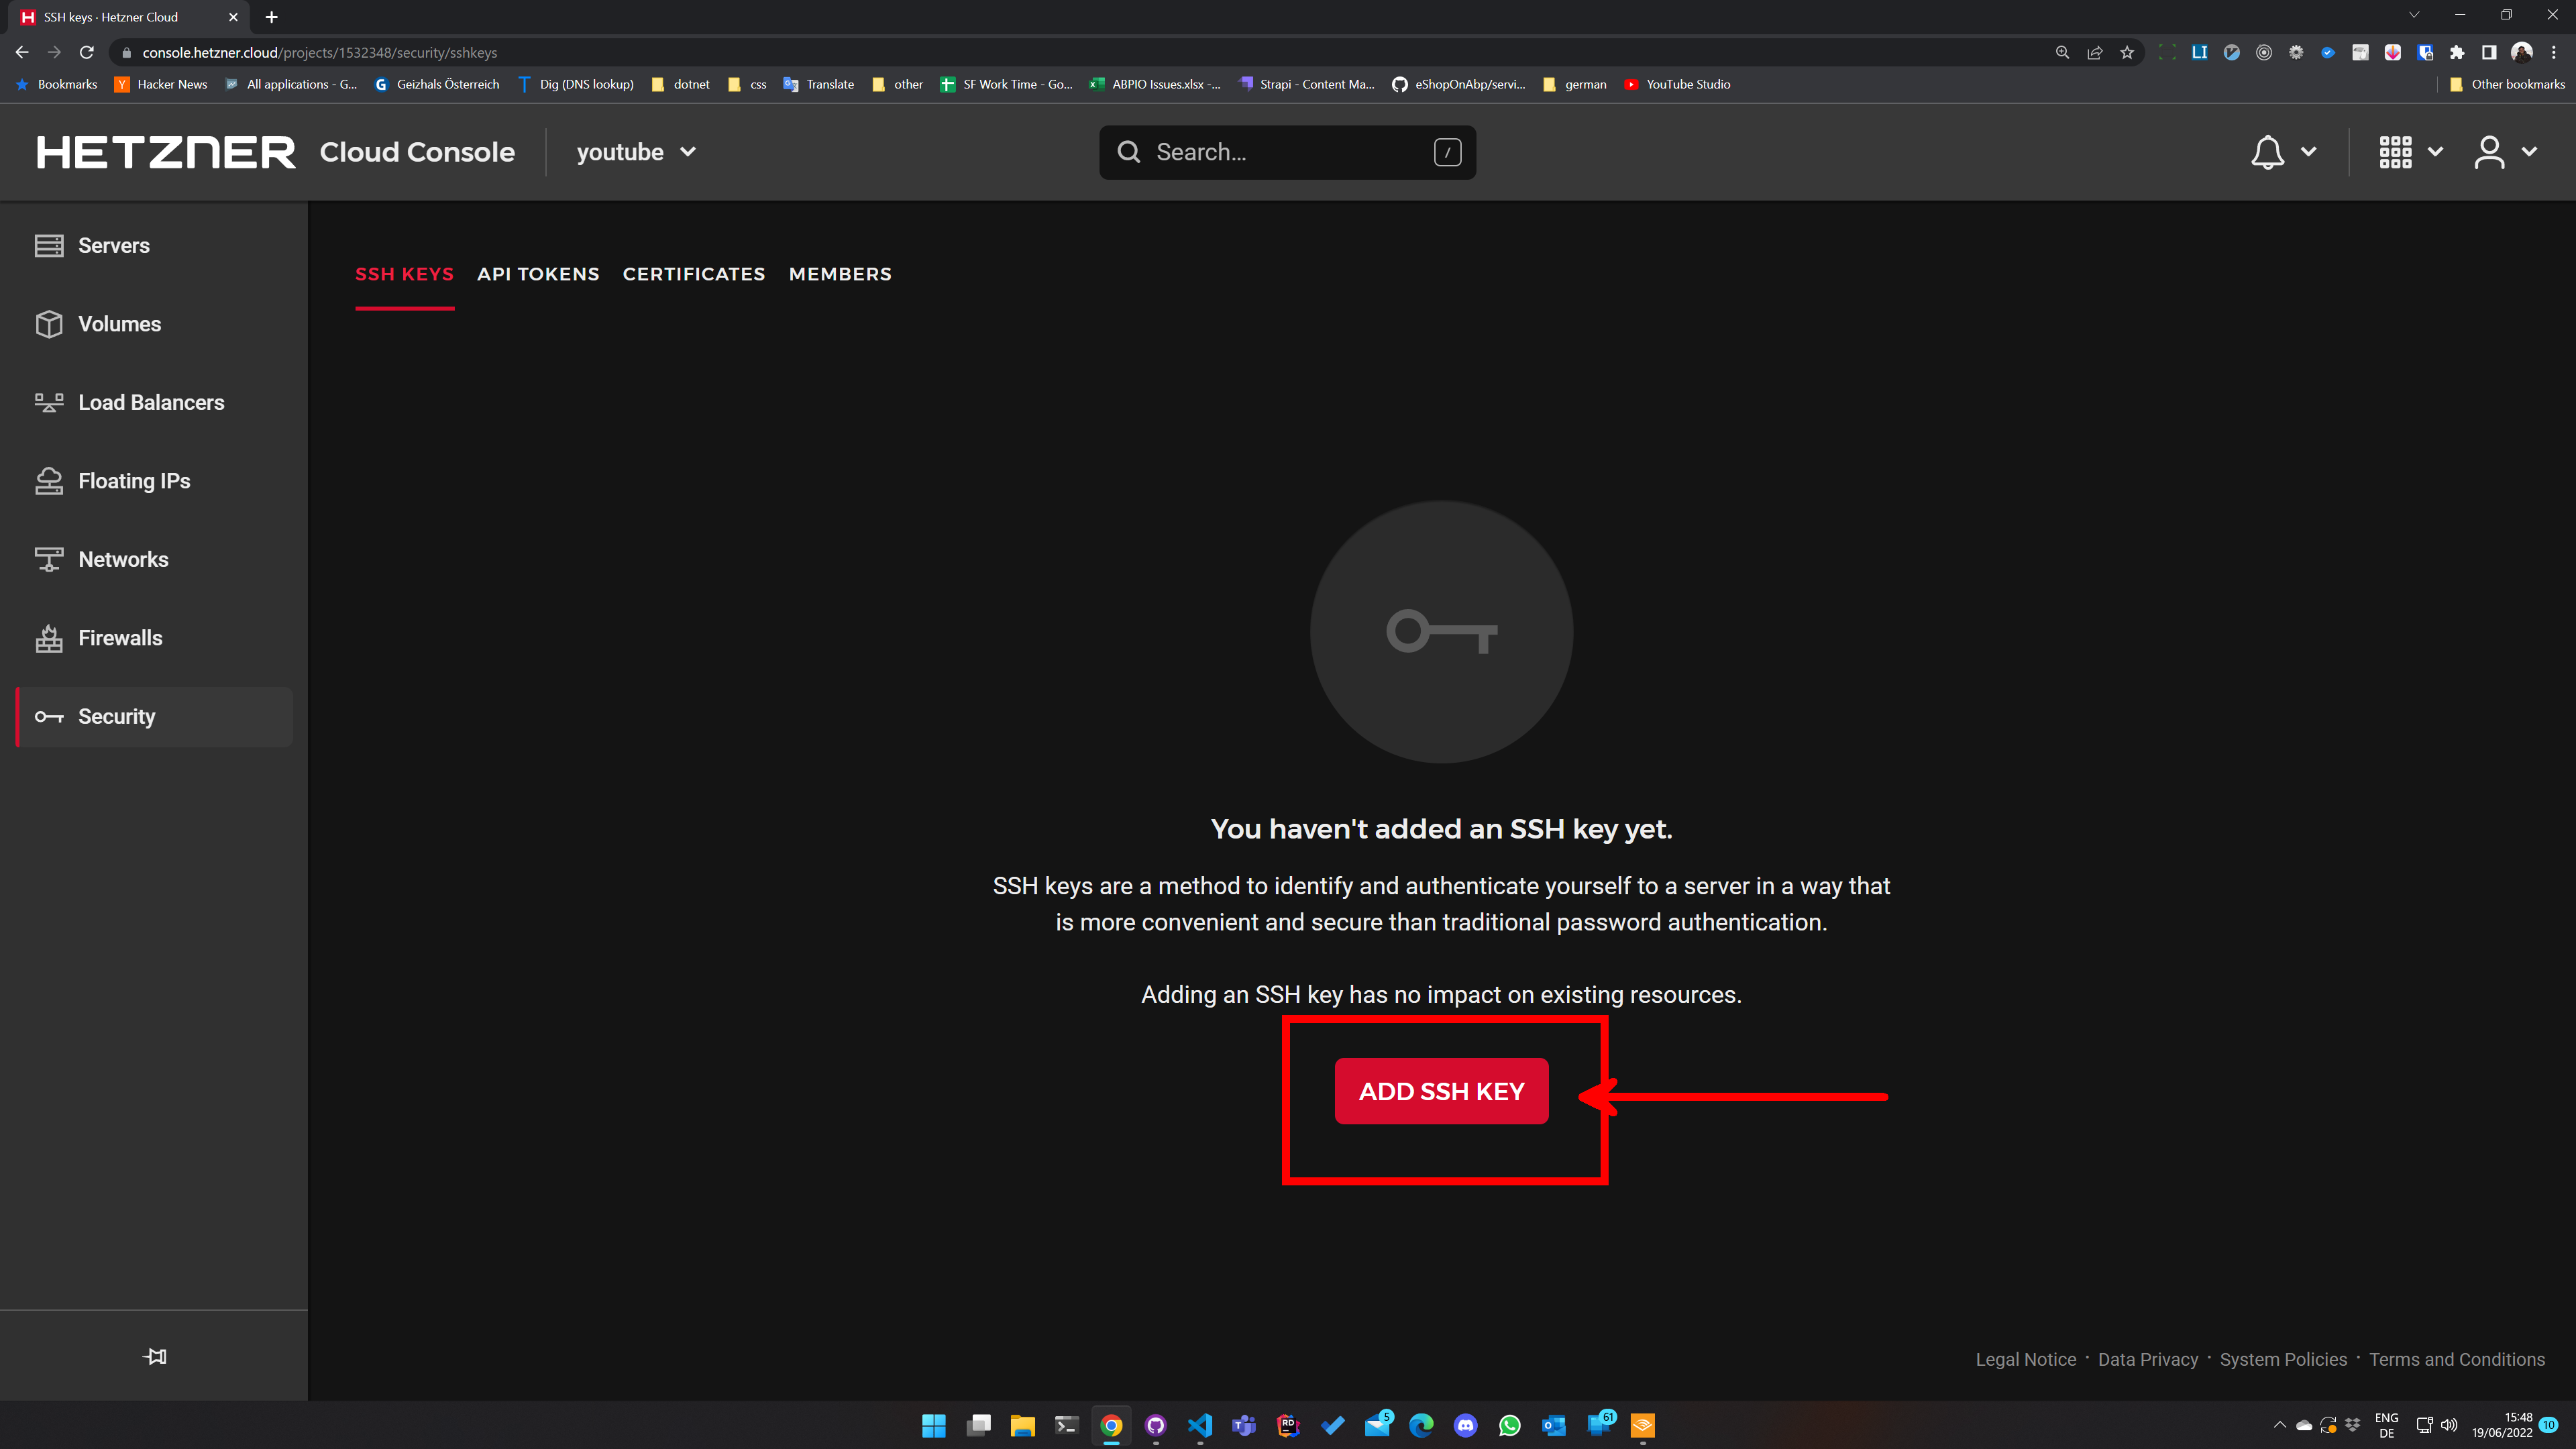Open the user account menu
This screenshot has height=1449, width=2576.
coord(2490,152)
